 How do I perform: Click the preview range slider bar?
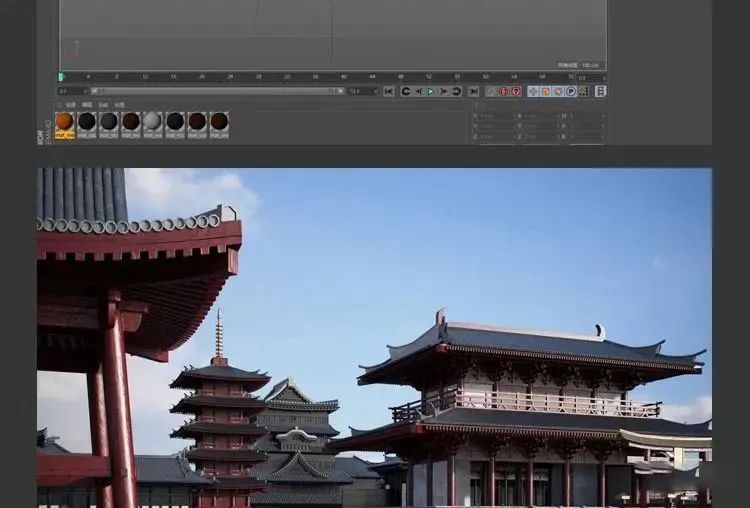[x=218, y=91]
